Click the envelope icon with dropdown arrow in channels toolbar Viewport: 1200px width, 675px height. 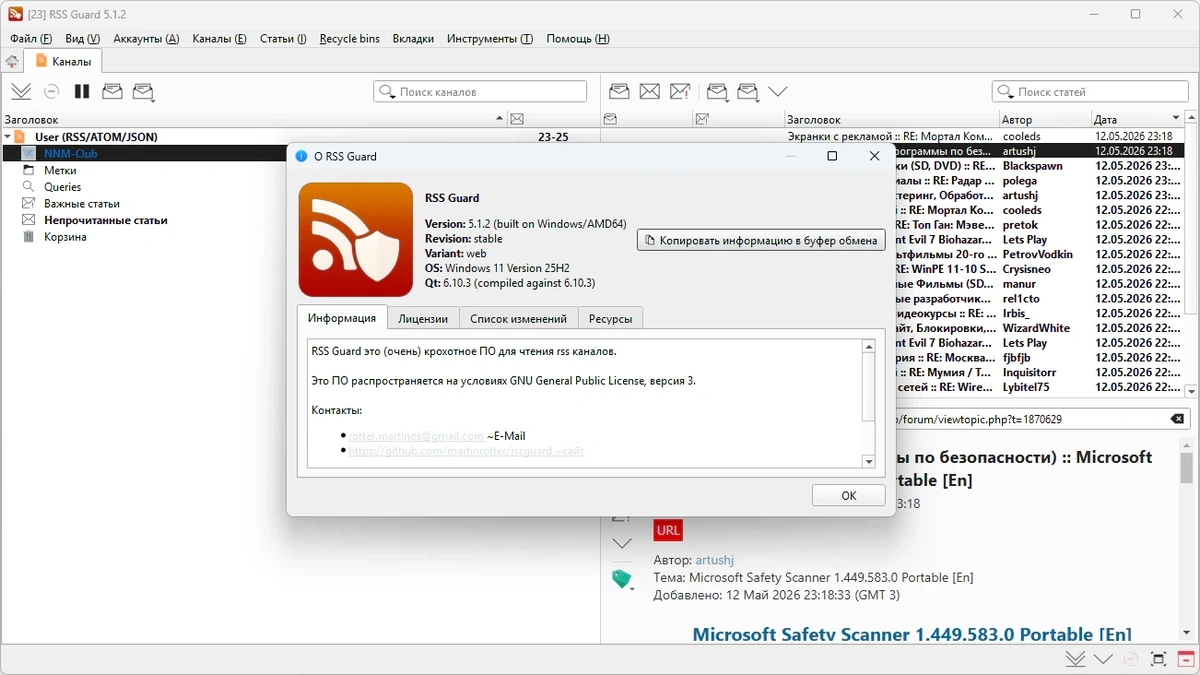coord(144,92)
